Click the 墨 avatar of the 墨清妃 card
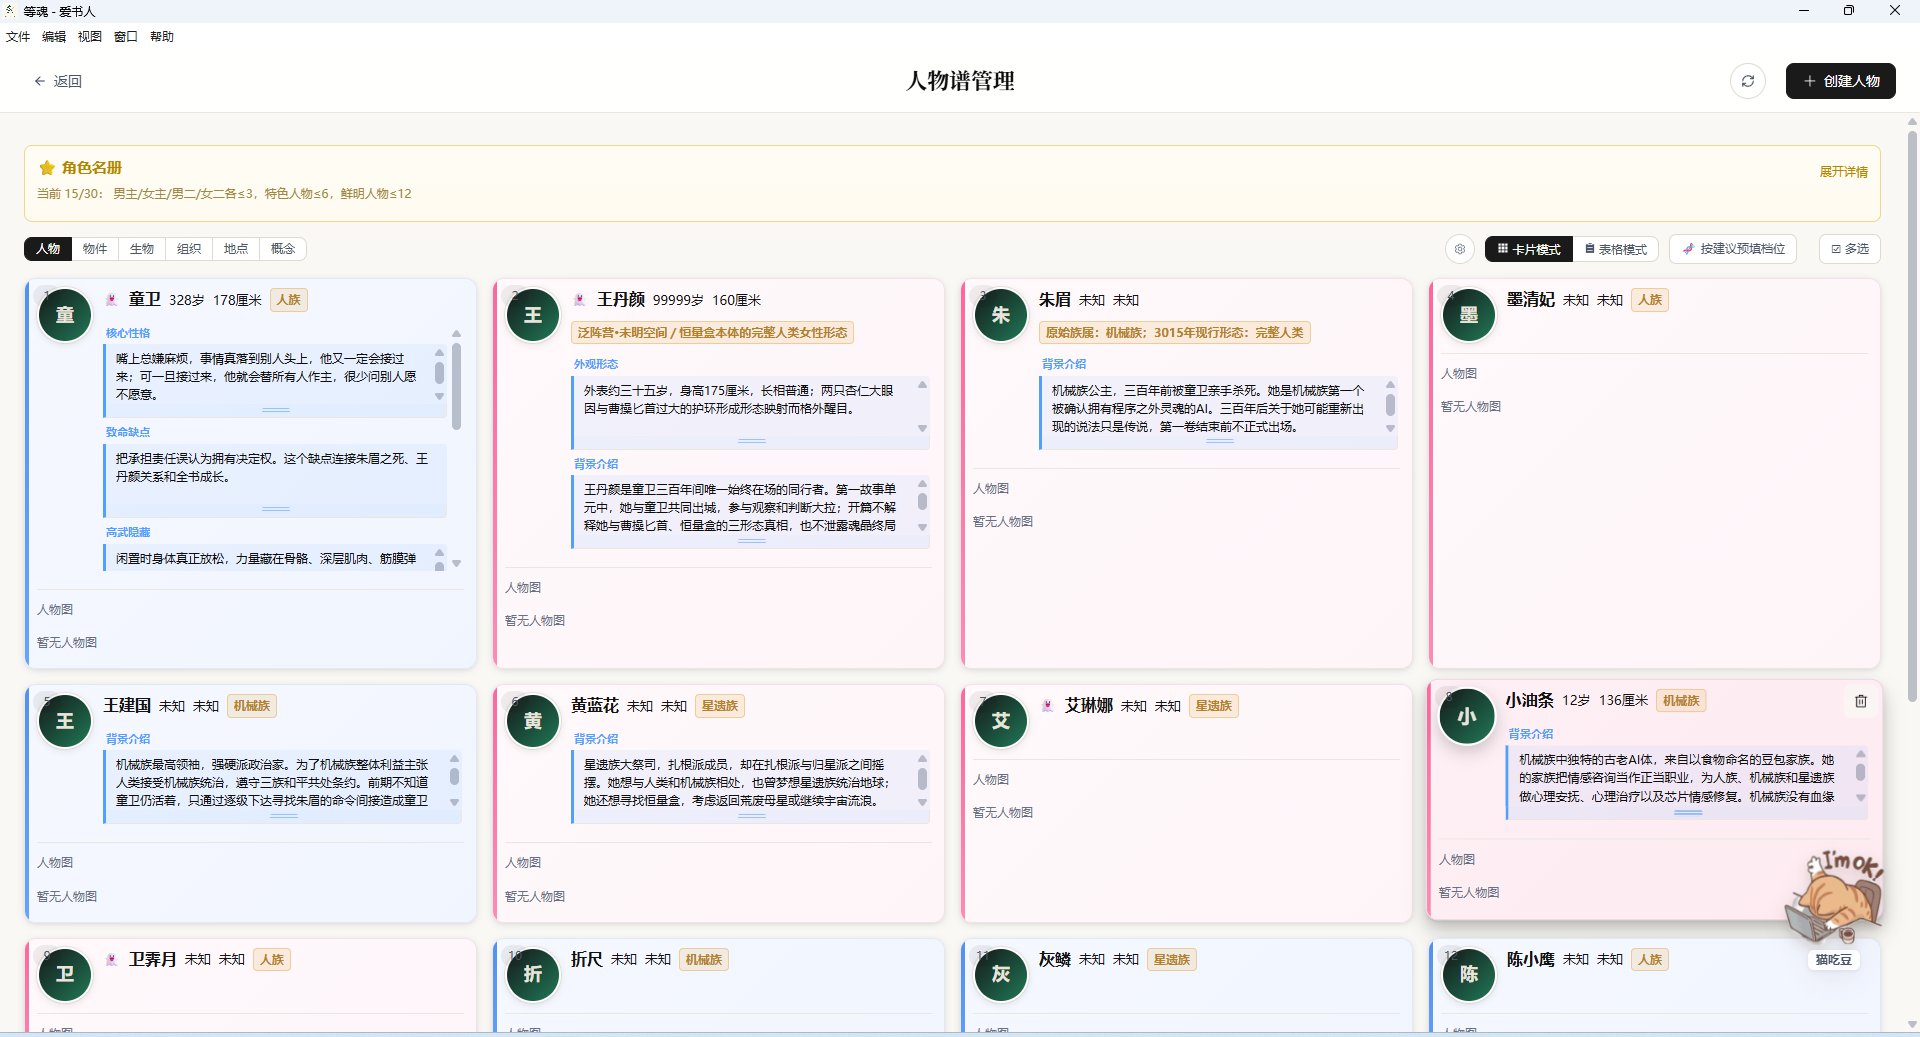The height and width of the screenshot is (1037, 1920). click(1469, 315)
